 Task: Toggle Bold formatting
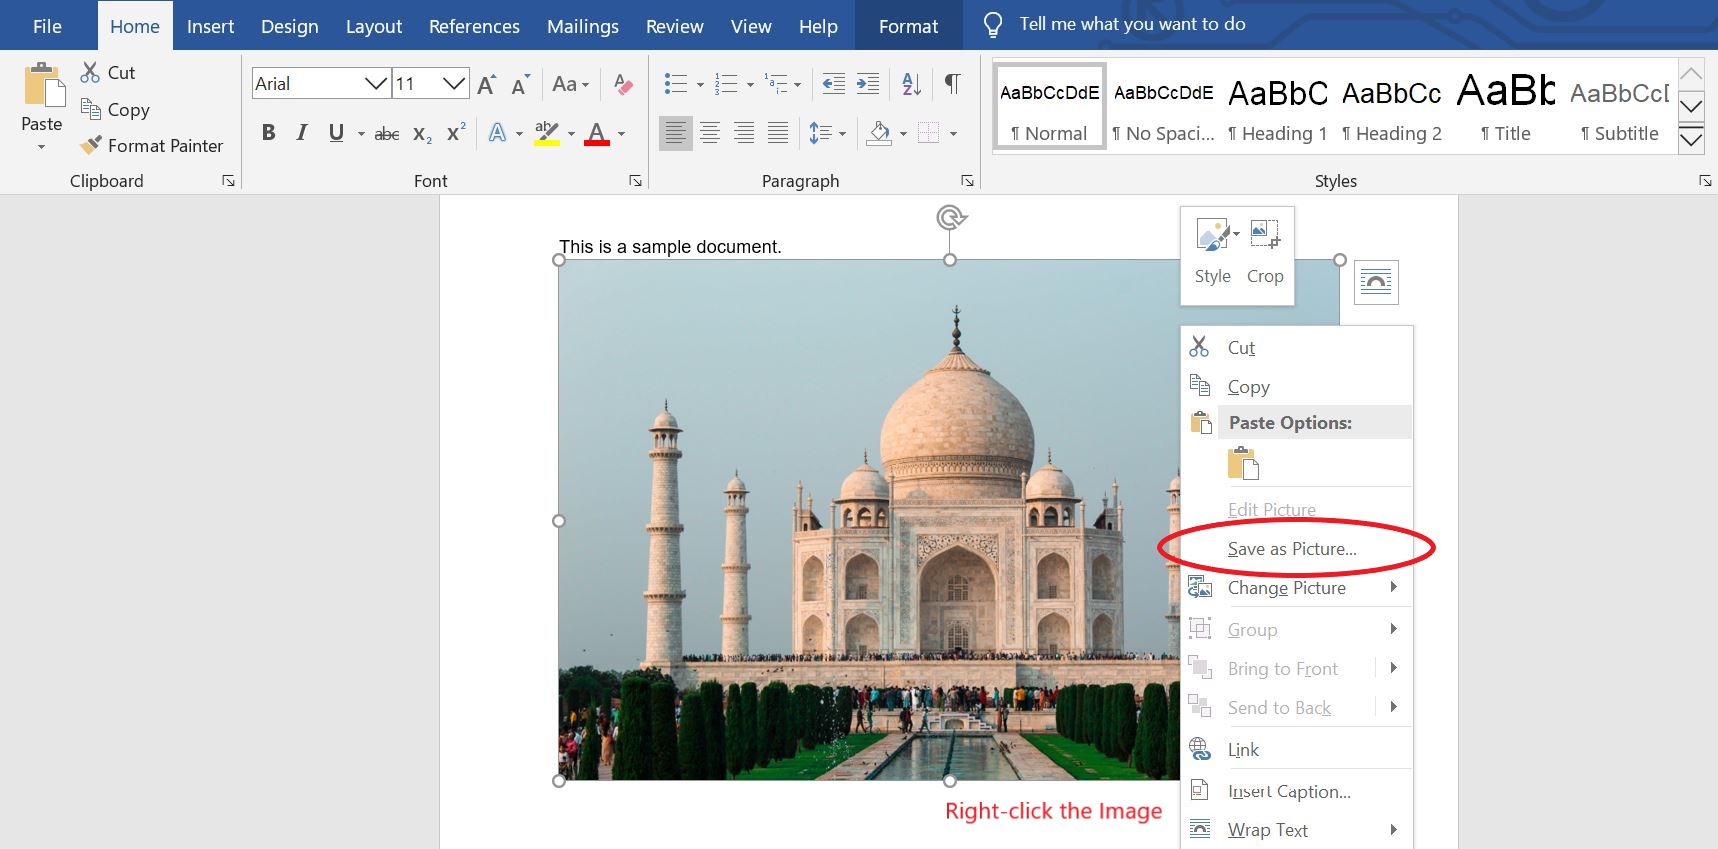click(x=268, y=133)
